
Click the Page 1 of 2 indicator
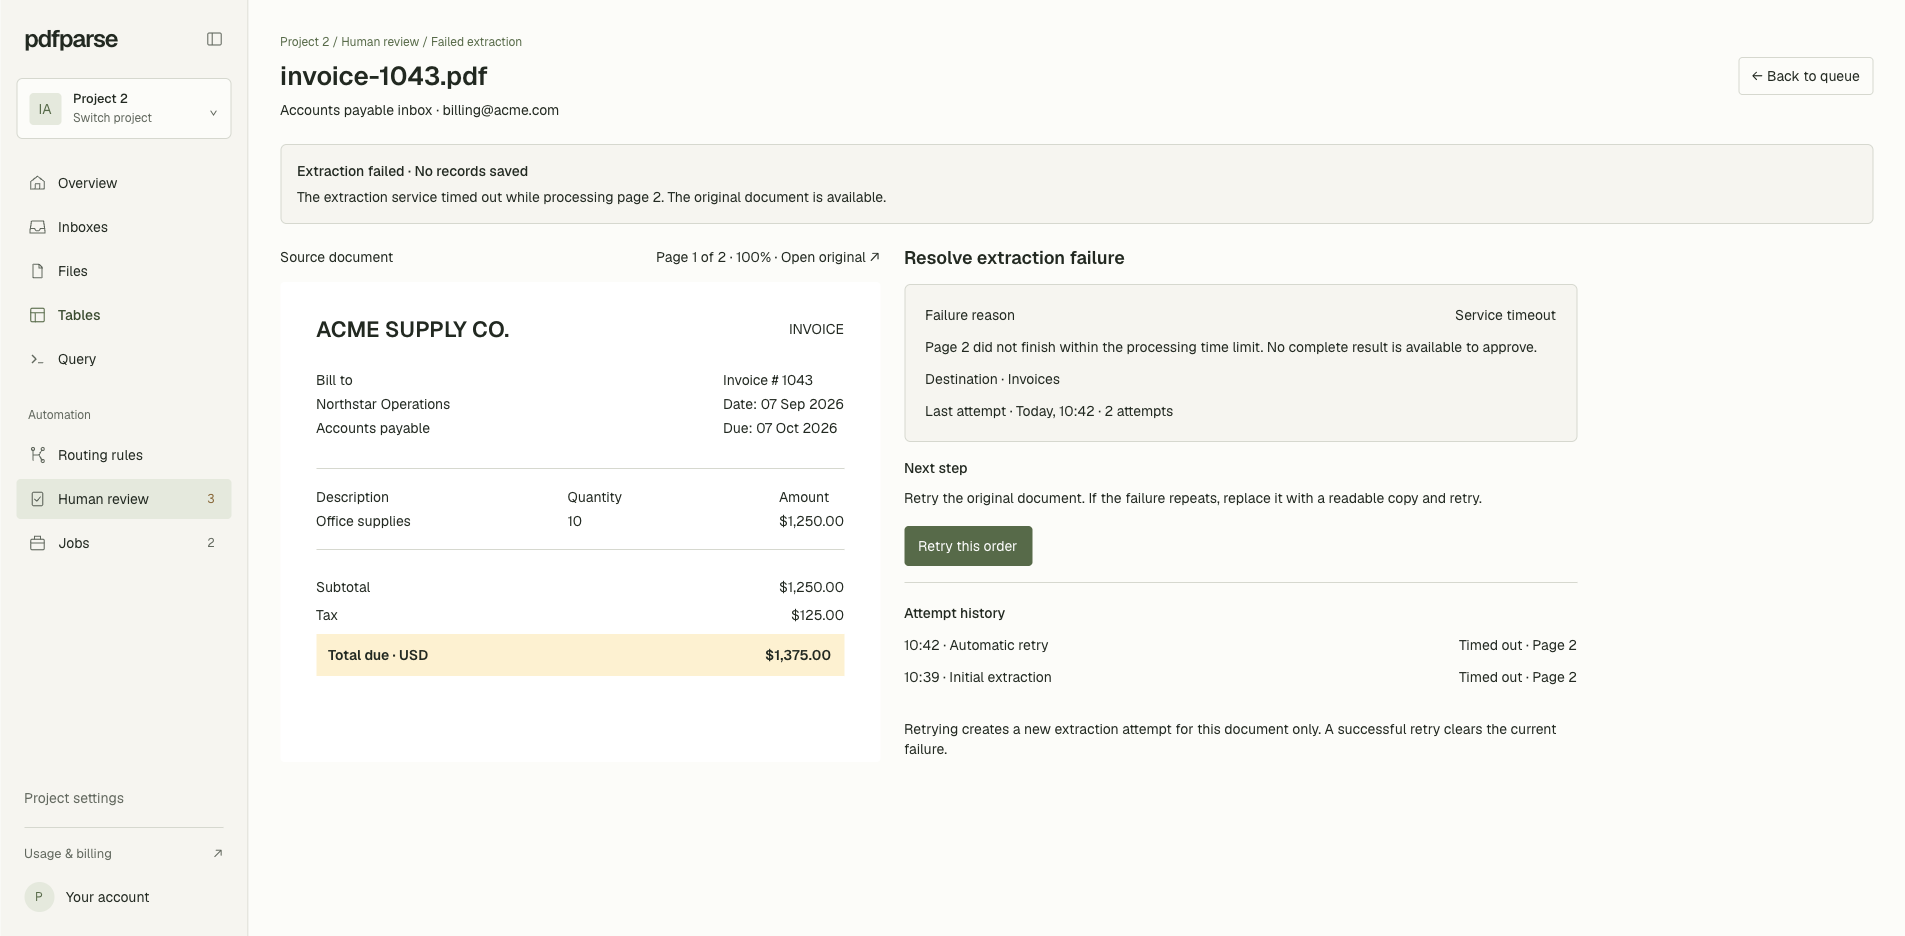tap(690, 257)
